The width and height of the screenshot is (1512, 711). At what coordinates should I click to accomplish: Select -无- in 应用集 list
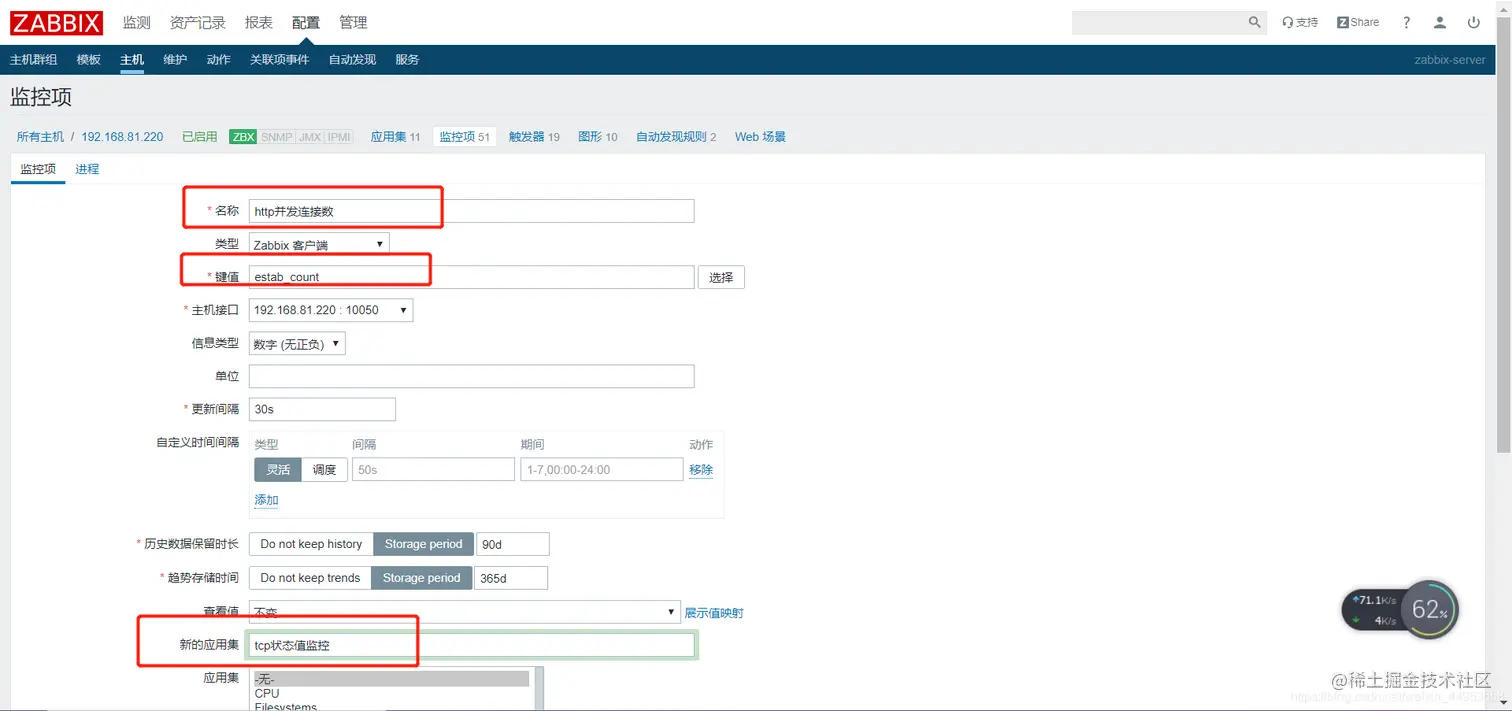[390, 679]
